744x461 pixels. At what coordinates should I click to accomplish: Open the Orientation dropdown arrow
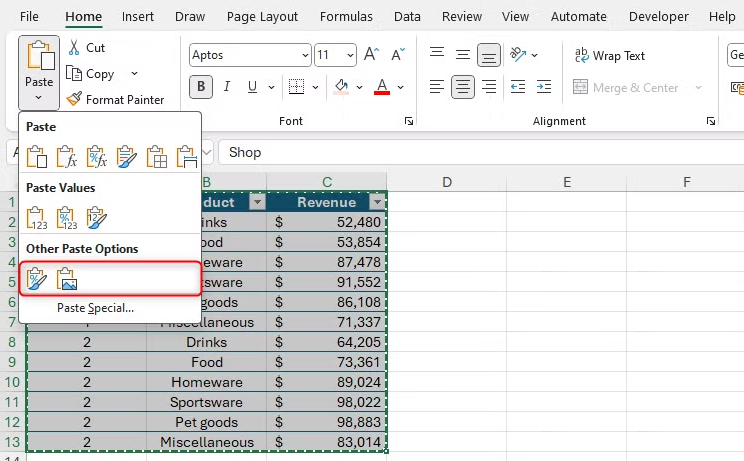coord(535,55)
